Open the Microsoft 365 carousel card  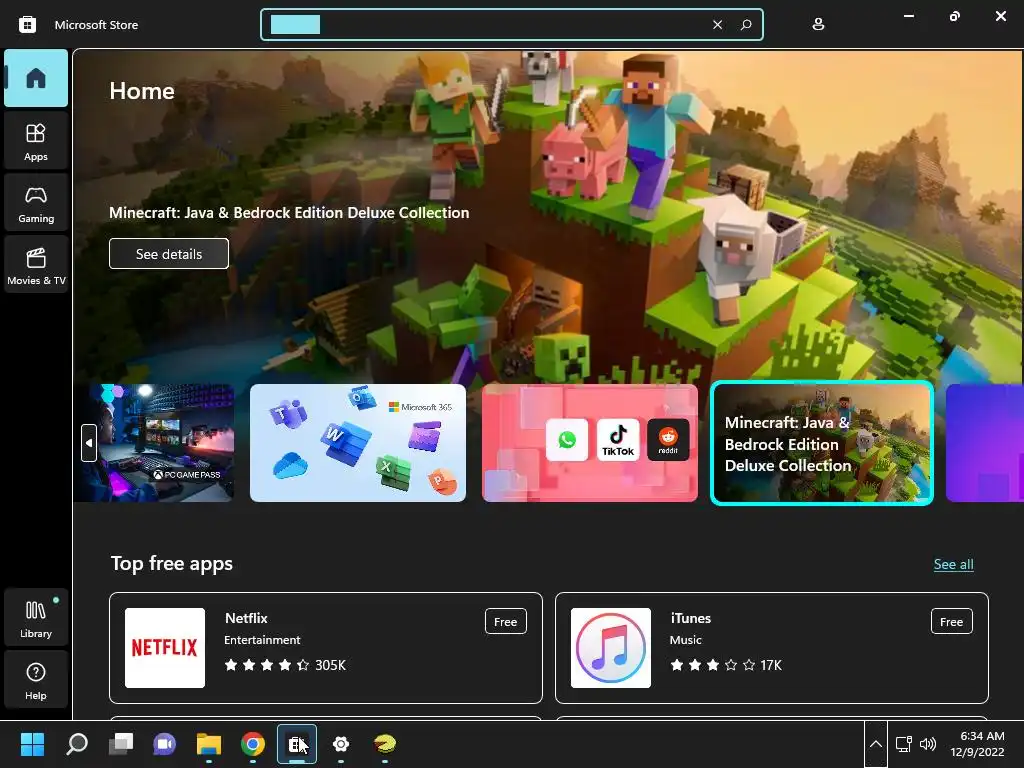pos(358,443)
